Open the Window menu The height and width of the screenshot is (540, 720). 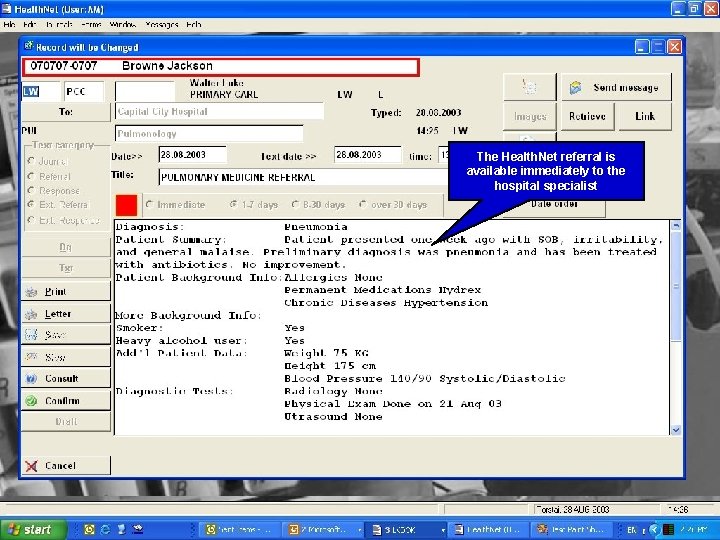[x=122, y=24]
